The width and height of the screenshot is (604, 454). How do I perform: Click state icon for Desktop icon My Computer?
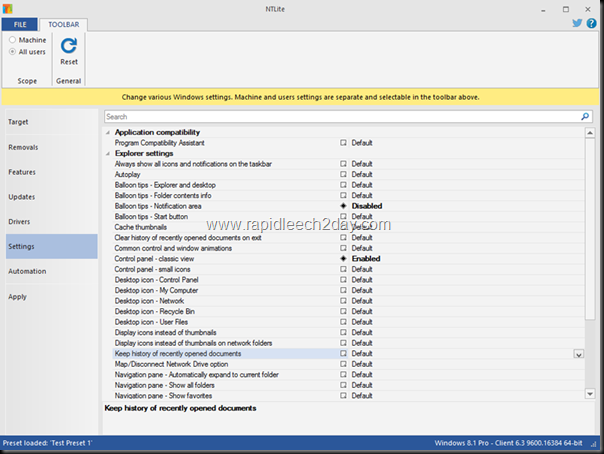tap(343, 290)
